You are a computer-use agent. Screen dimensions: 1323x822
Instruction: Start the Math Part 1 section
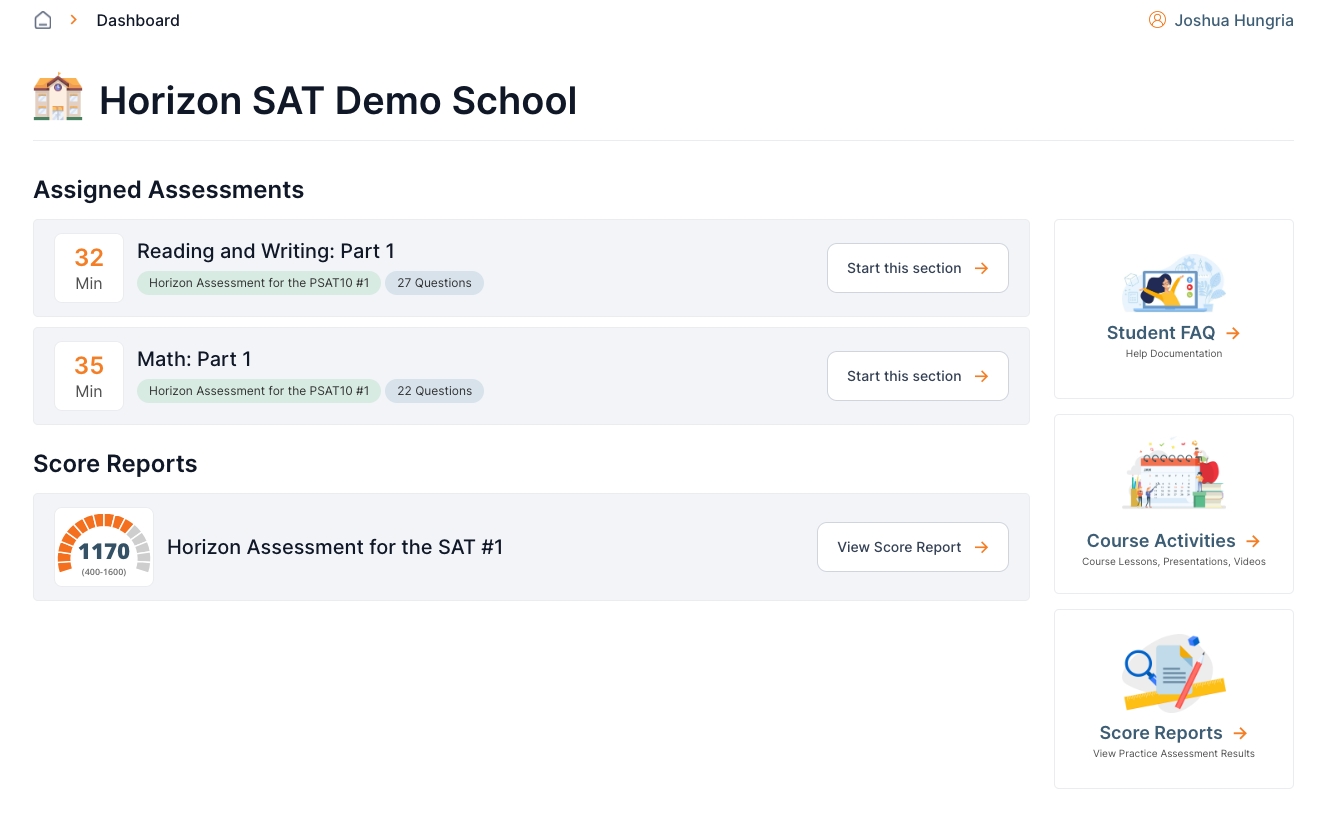pos(917,376)
